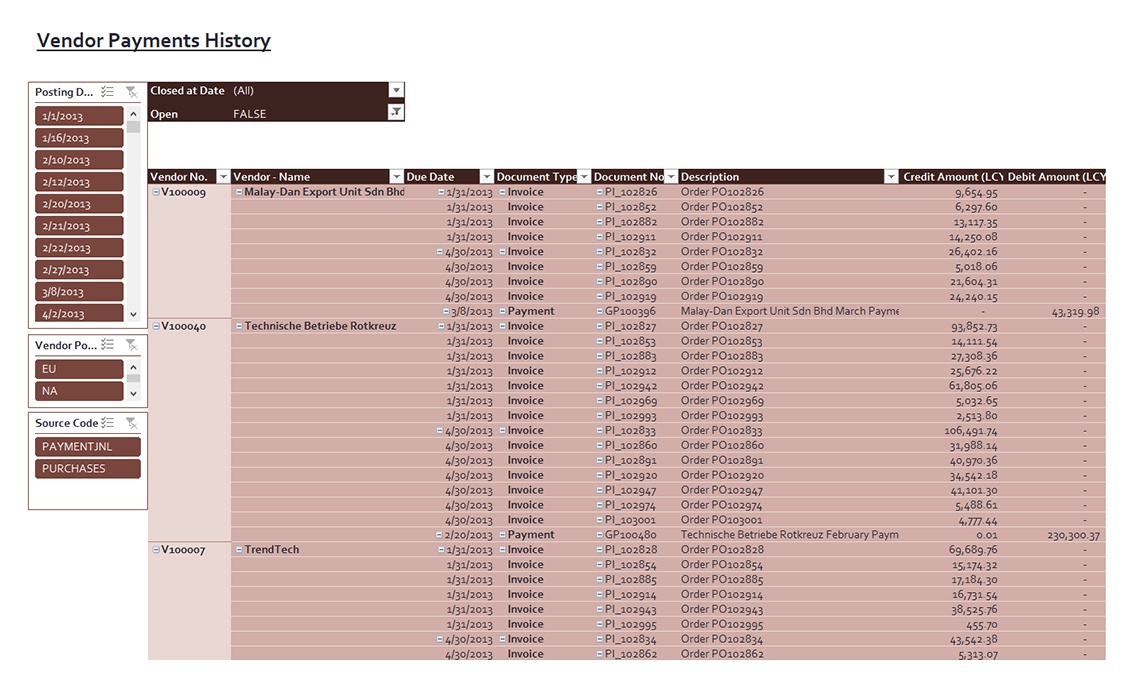Select the 106,491.74 credit amount cell
1140x687 pixels.
pos(971,430)
